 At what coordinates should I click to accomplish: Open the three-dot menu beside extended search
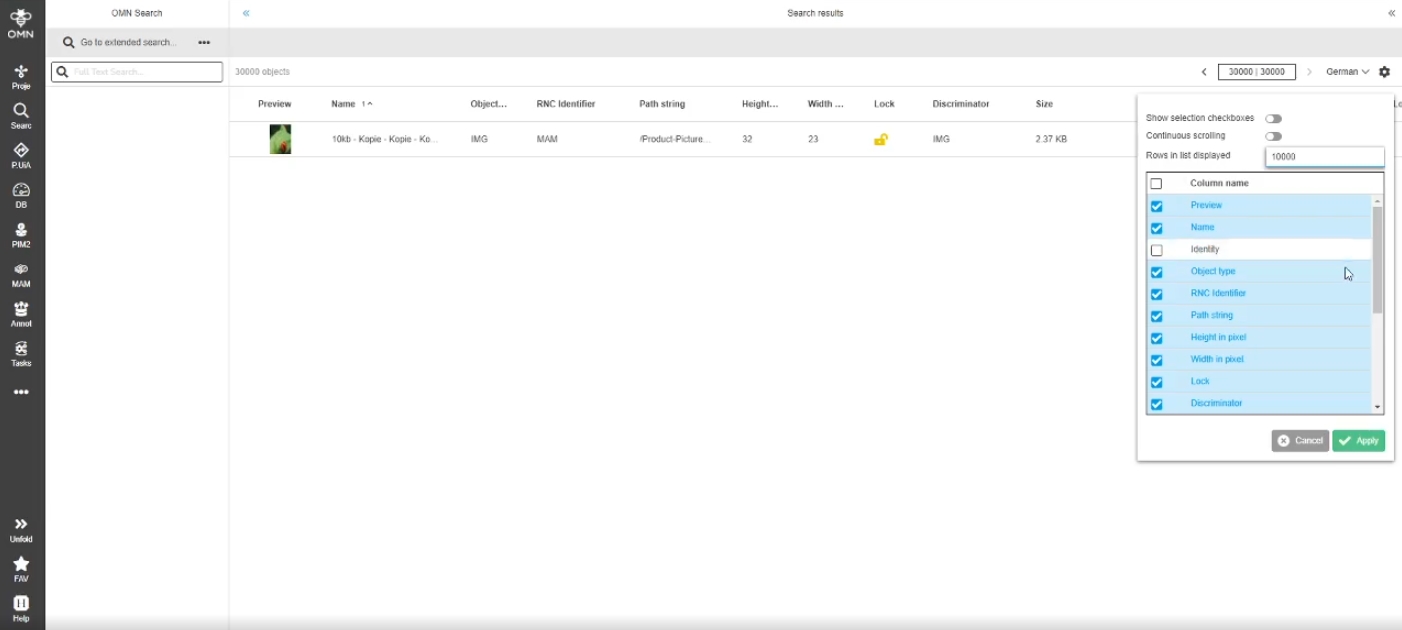(x=204, y=42)
